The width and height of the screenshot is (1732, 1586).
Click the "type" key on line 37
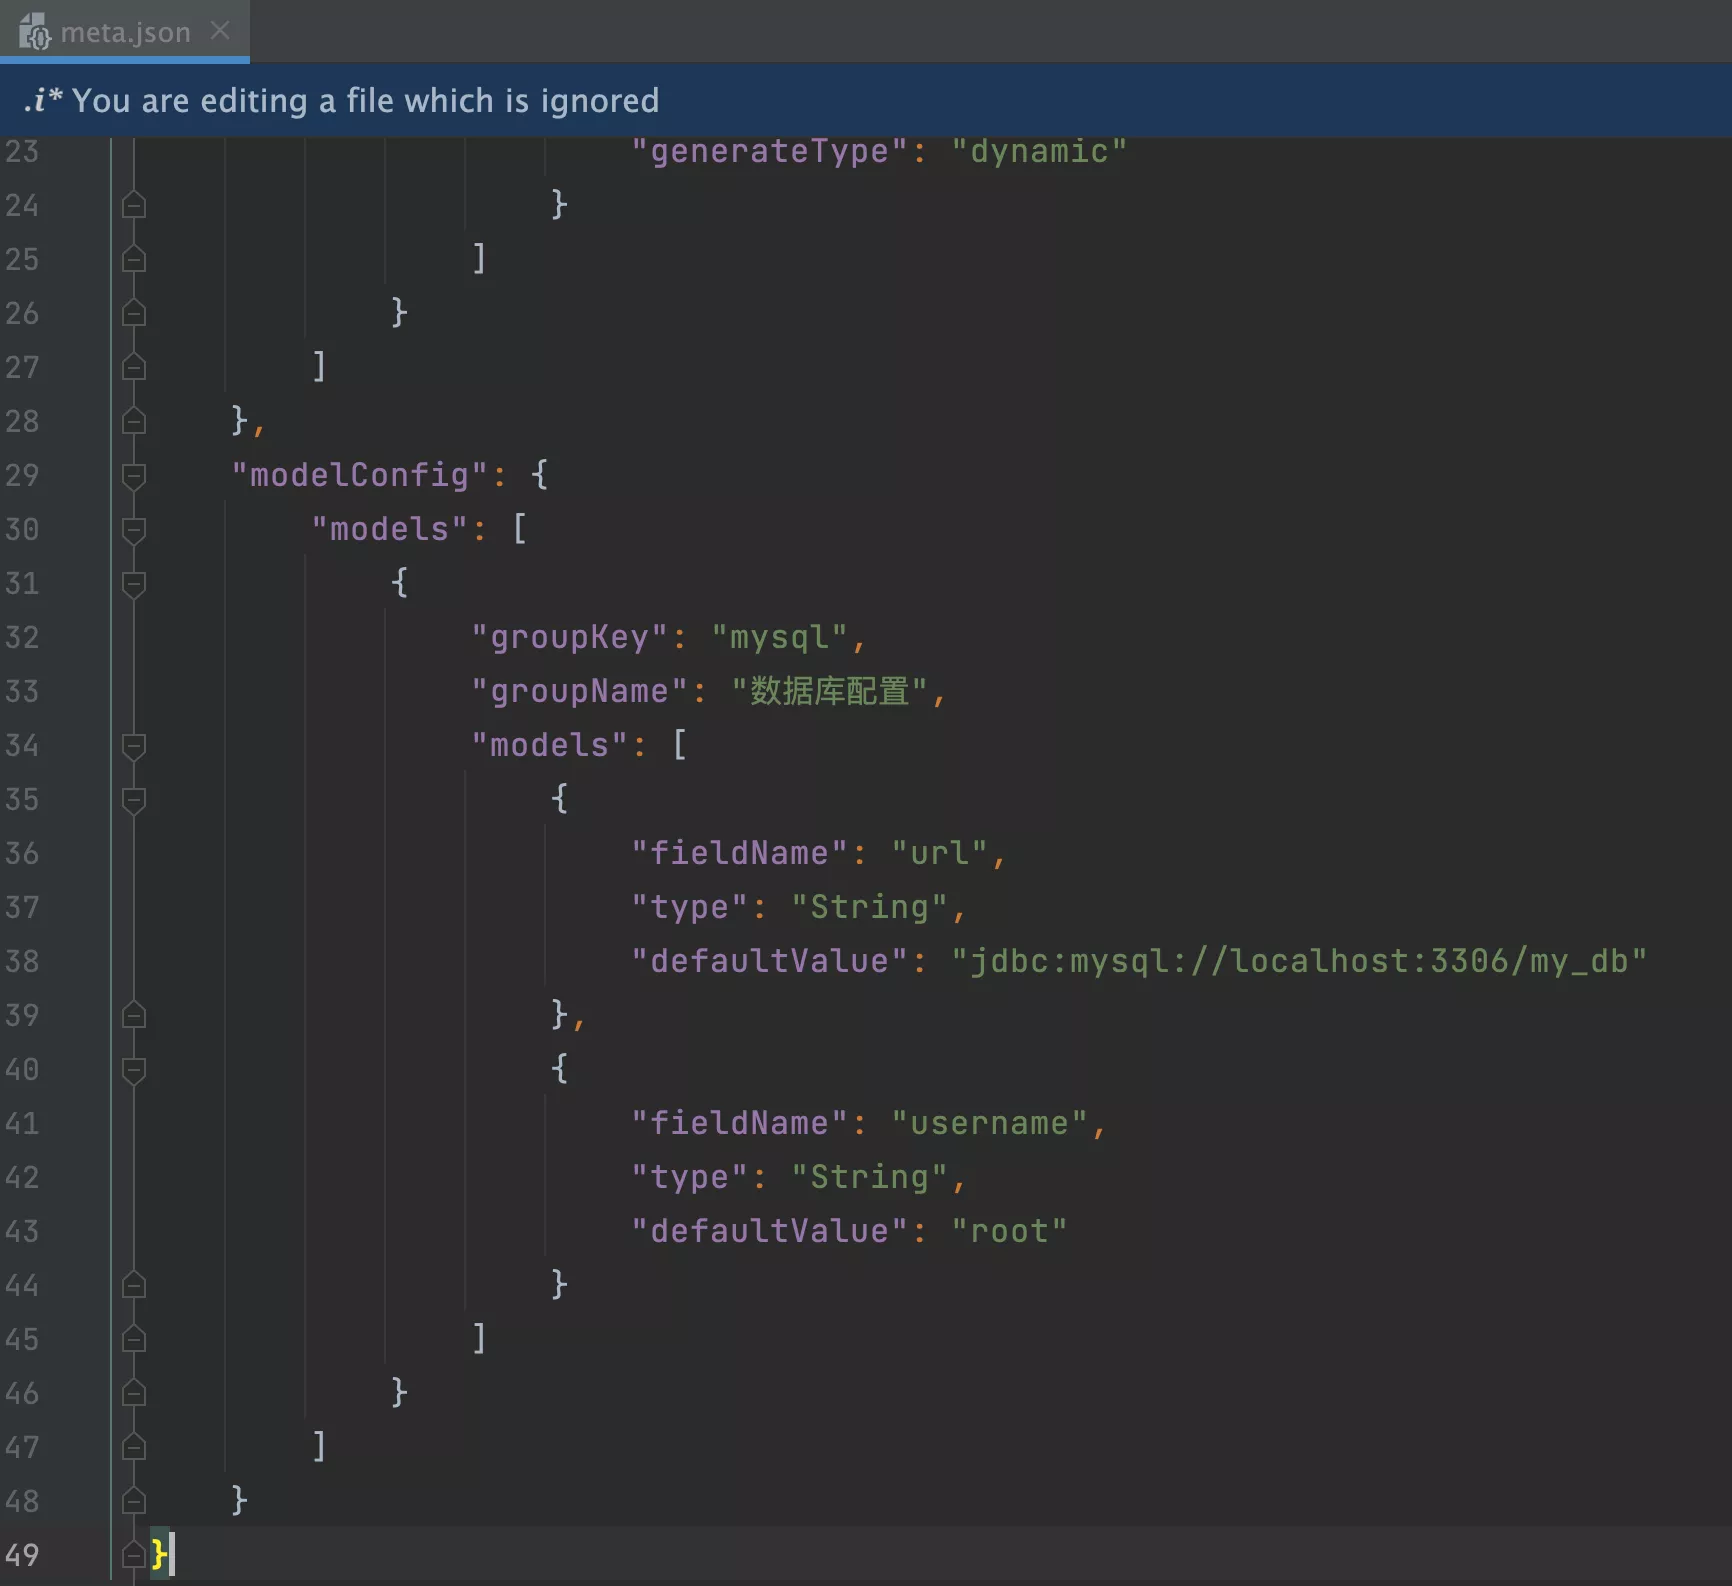pos(689,907)
